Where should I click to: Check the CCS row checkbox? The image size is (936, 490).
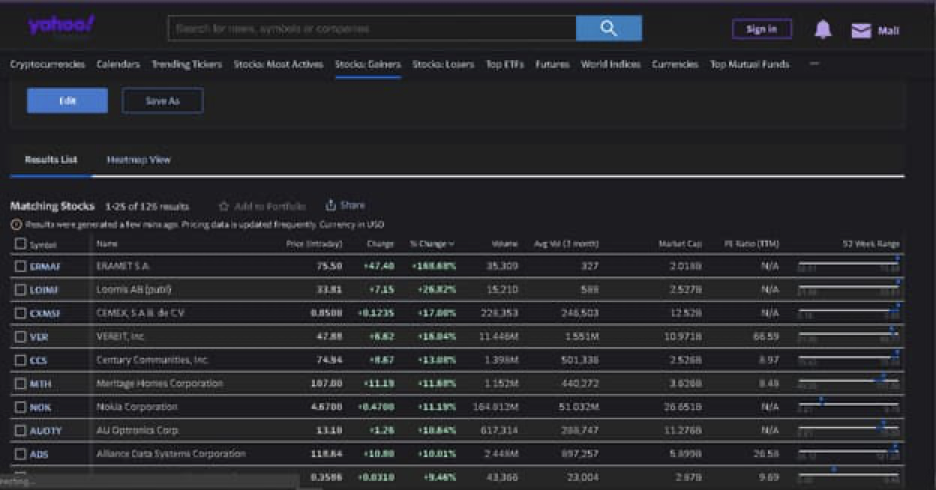(20, 360)
